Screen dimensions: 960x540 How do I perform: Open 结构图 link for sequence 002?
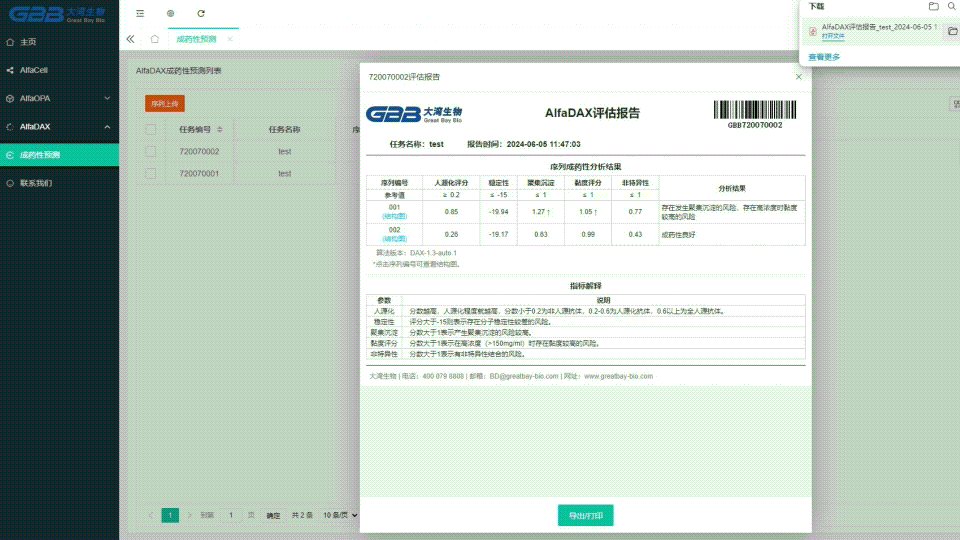point(394,239)
